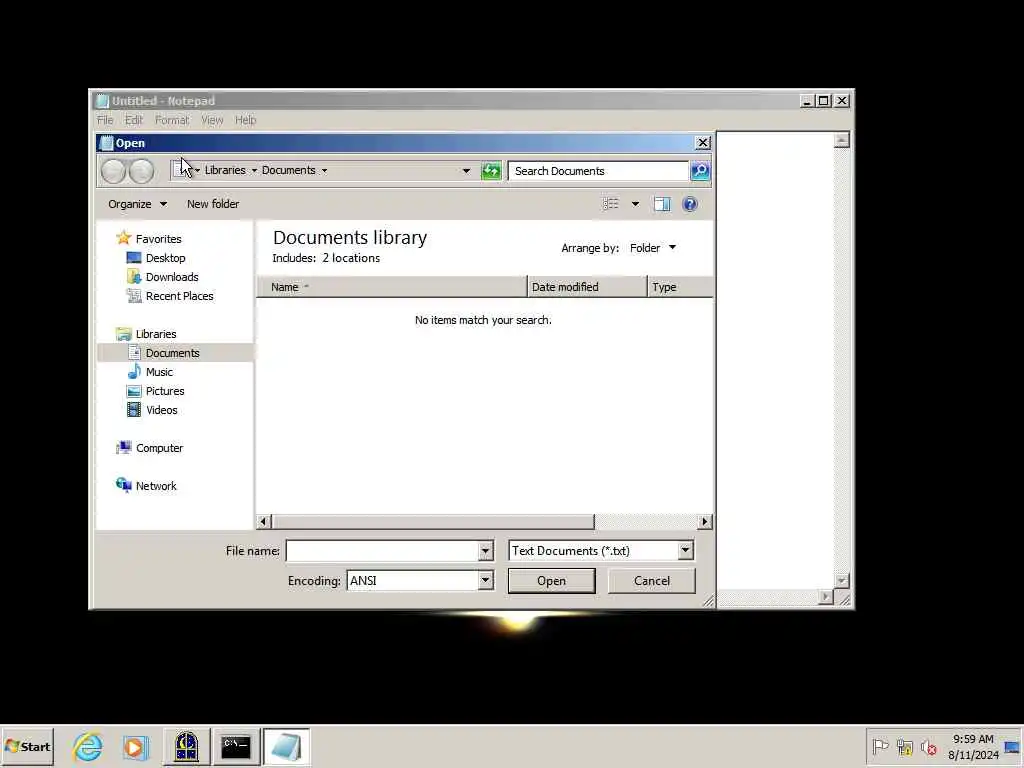Open Music library in sidebar
1024x768 pixels.
click(150, 372)
